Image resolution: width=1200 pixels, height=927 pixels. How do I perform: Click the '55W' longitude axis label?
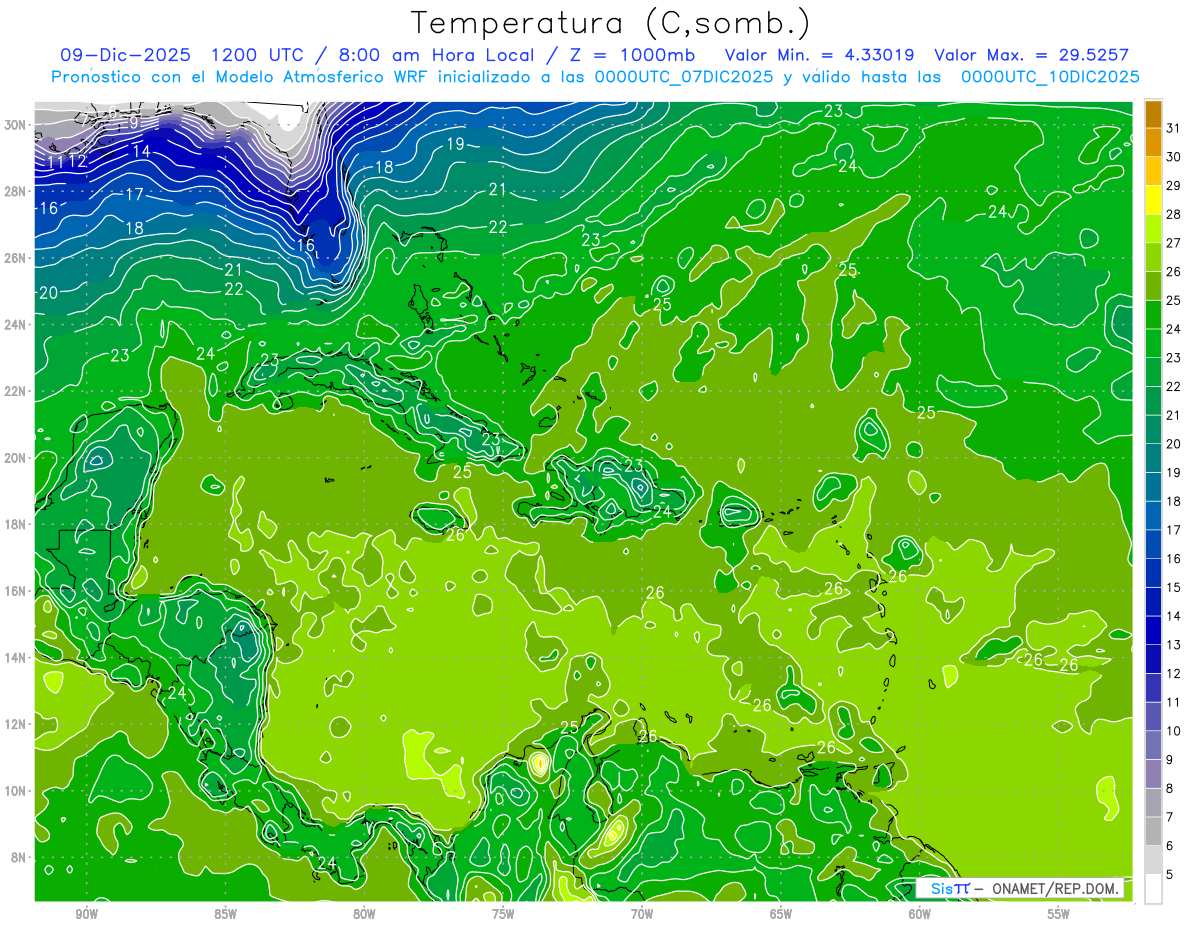click(1058, 914)
